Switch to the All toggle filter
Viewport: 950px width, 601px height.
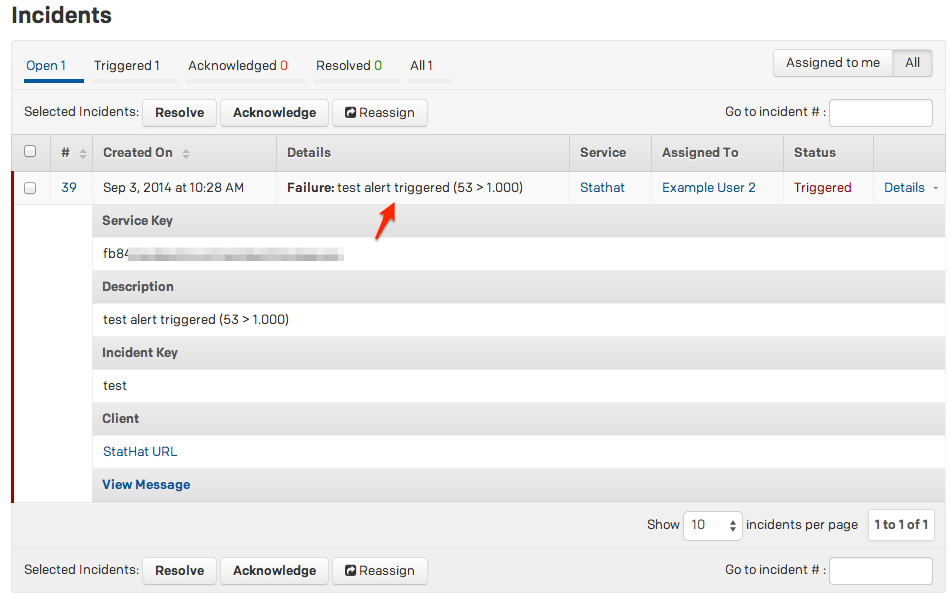(912, 63)
